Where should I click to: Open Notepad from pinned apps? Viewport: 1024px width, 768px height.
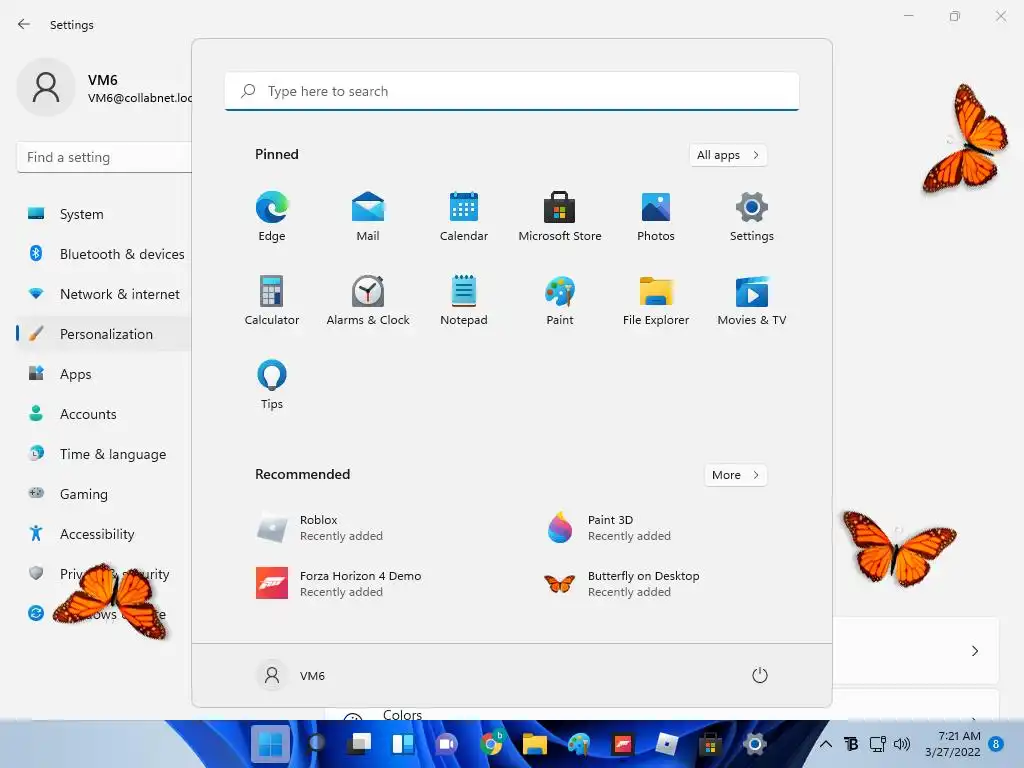(464, 300)
